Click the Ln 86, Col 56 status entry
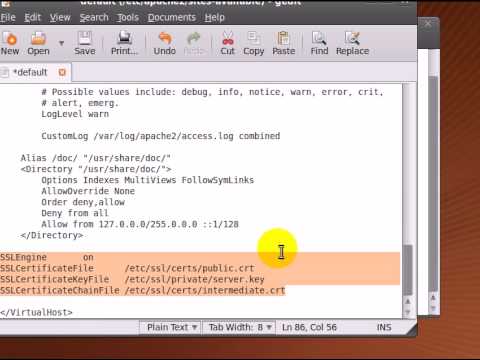 (309, 327)
